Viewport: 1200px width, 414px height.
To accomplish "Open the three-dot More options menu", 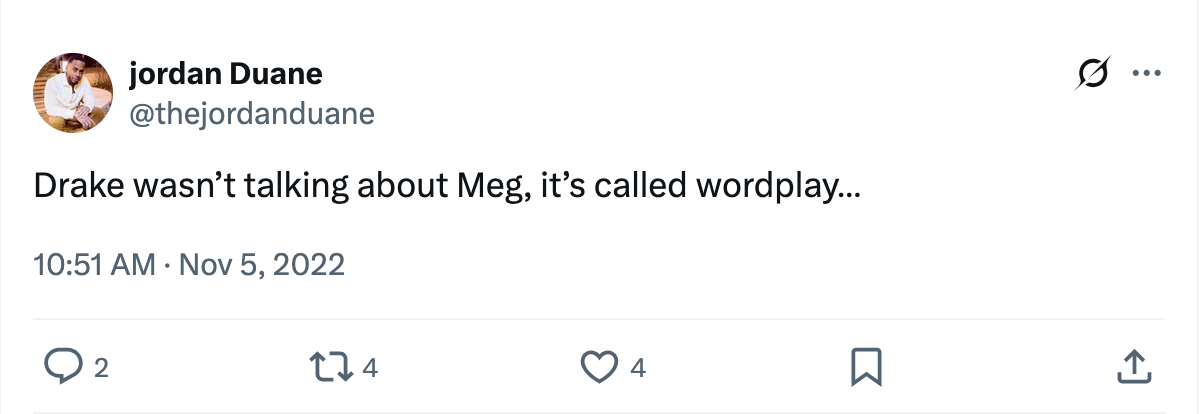I will pyautogui.click(x=1145, y=73).
